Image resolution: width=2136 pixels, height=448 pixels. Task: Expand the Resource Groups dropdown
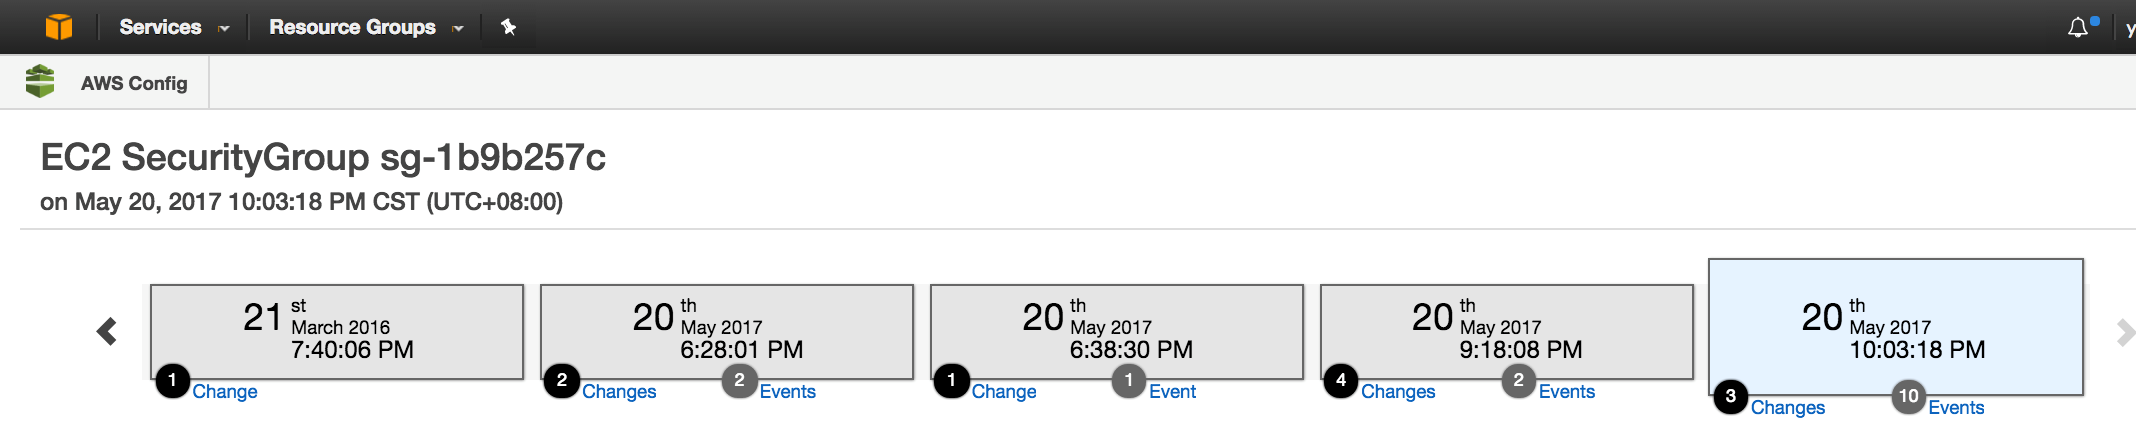[x=366, y=27]
